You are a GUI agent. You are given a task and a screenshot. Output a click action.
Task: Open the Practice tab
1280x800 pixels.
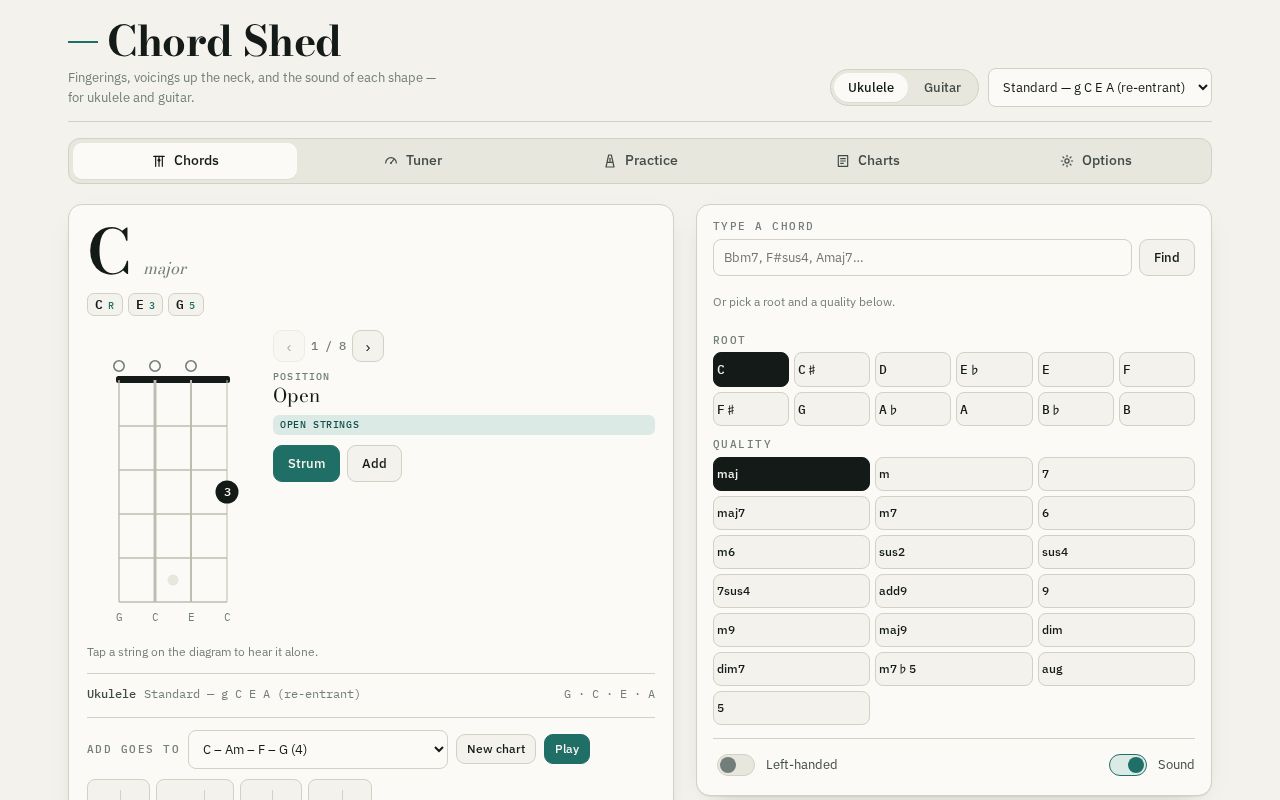(x=640, y=161)
